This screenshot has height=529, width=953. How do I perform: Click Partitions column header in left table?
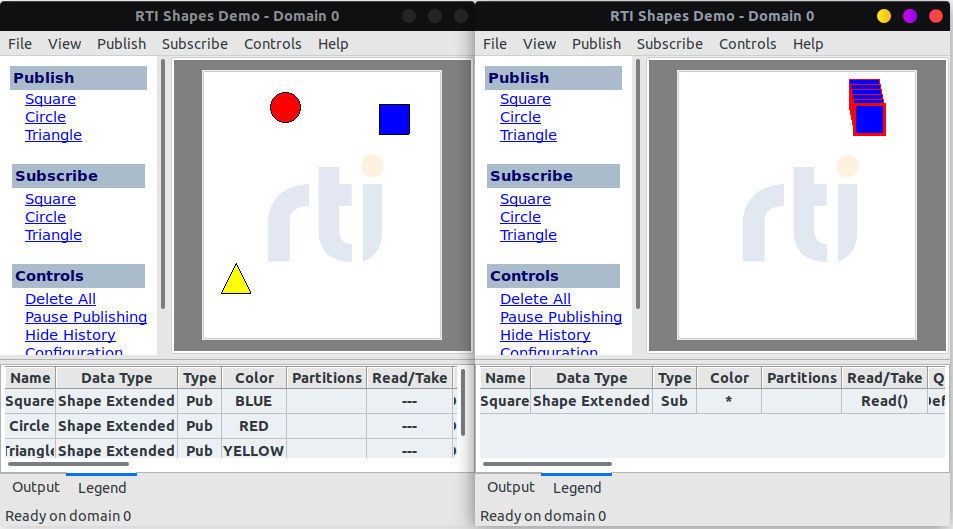coord(326,378)
